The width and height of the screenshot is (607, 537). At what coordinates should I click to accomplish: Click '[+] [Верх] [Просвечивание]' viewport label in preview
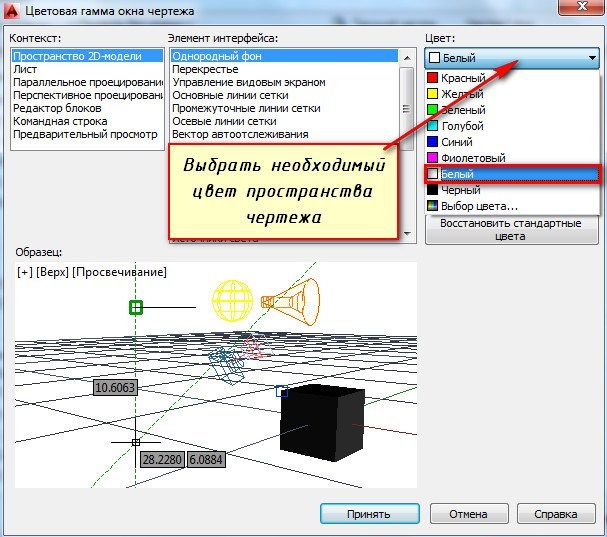point(92,272)
